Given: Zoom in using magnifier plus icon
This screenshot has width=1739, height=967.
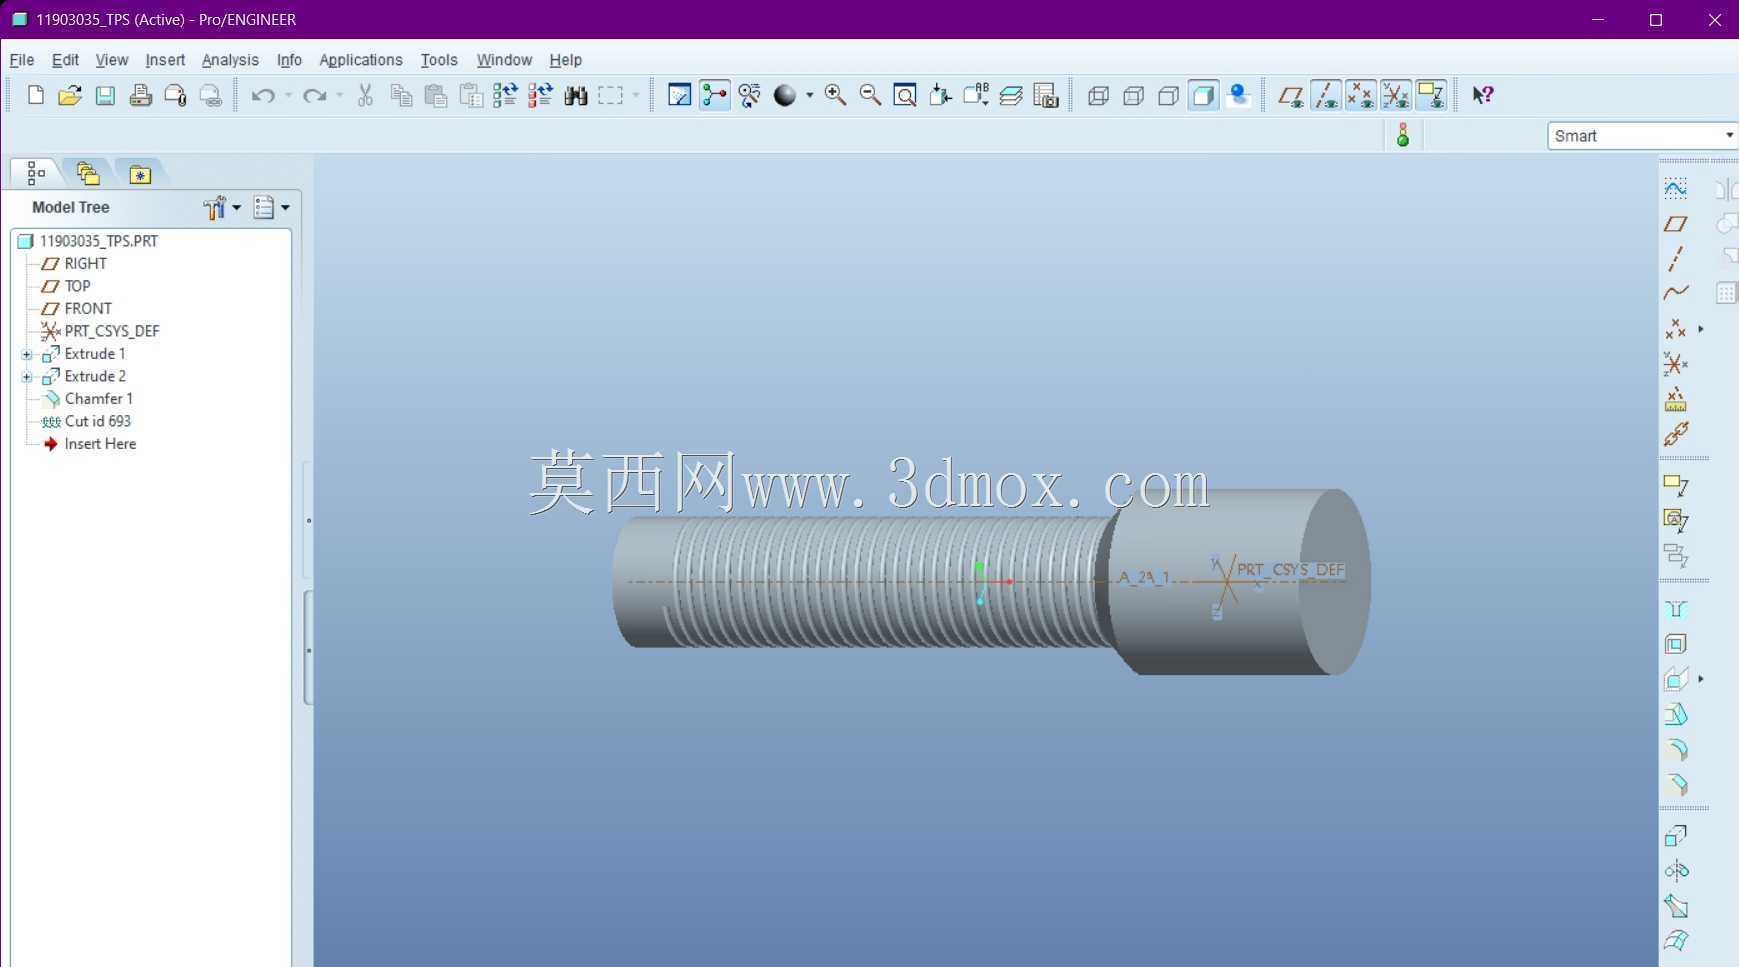Looking at the screenshot, I should [x=835, y=95].
